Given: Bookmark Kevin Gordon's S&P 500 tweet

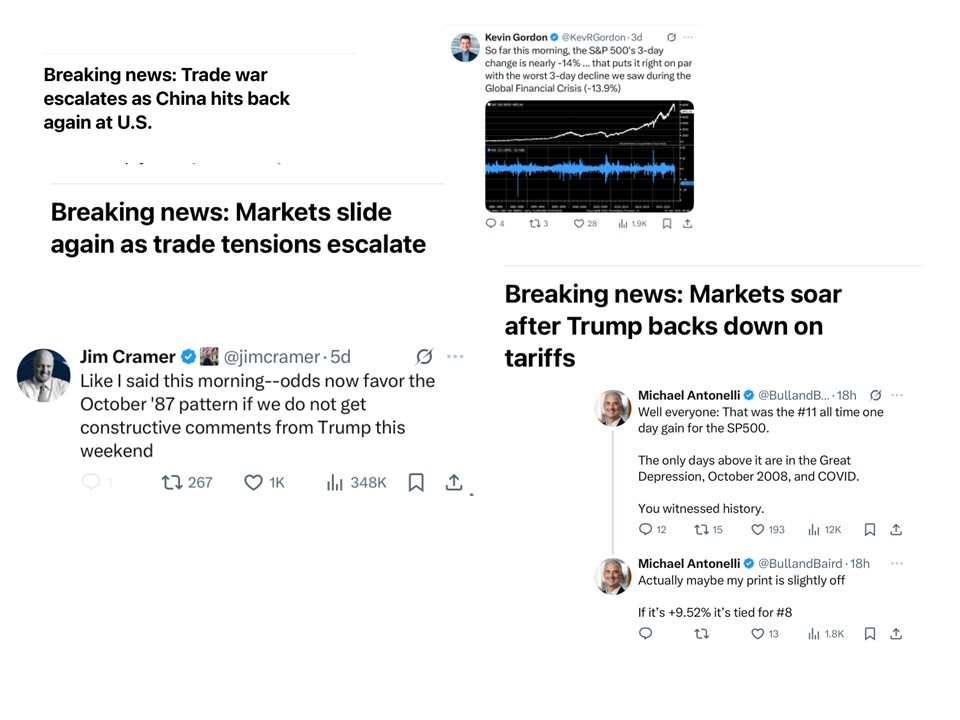Looking at the screenshot, I should (x=667, y=224).
